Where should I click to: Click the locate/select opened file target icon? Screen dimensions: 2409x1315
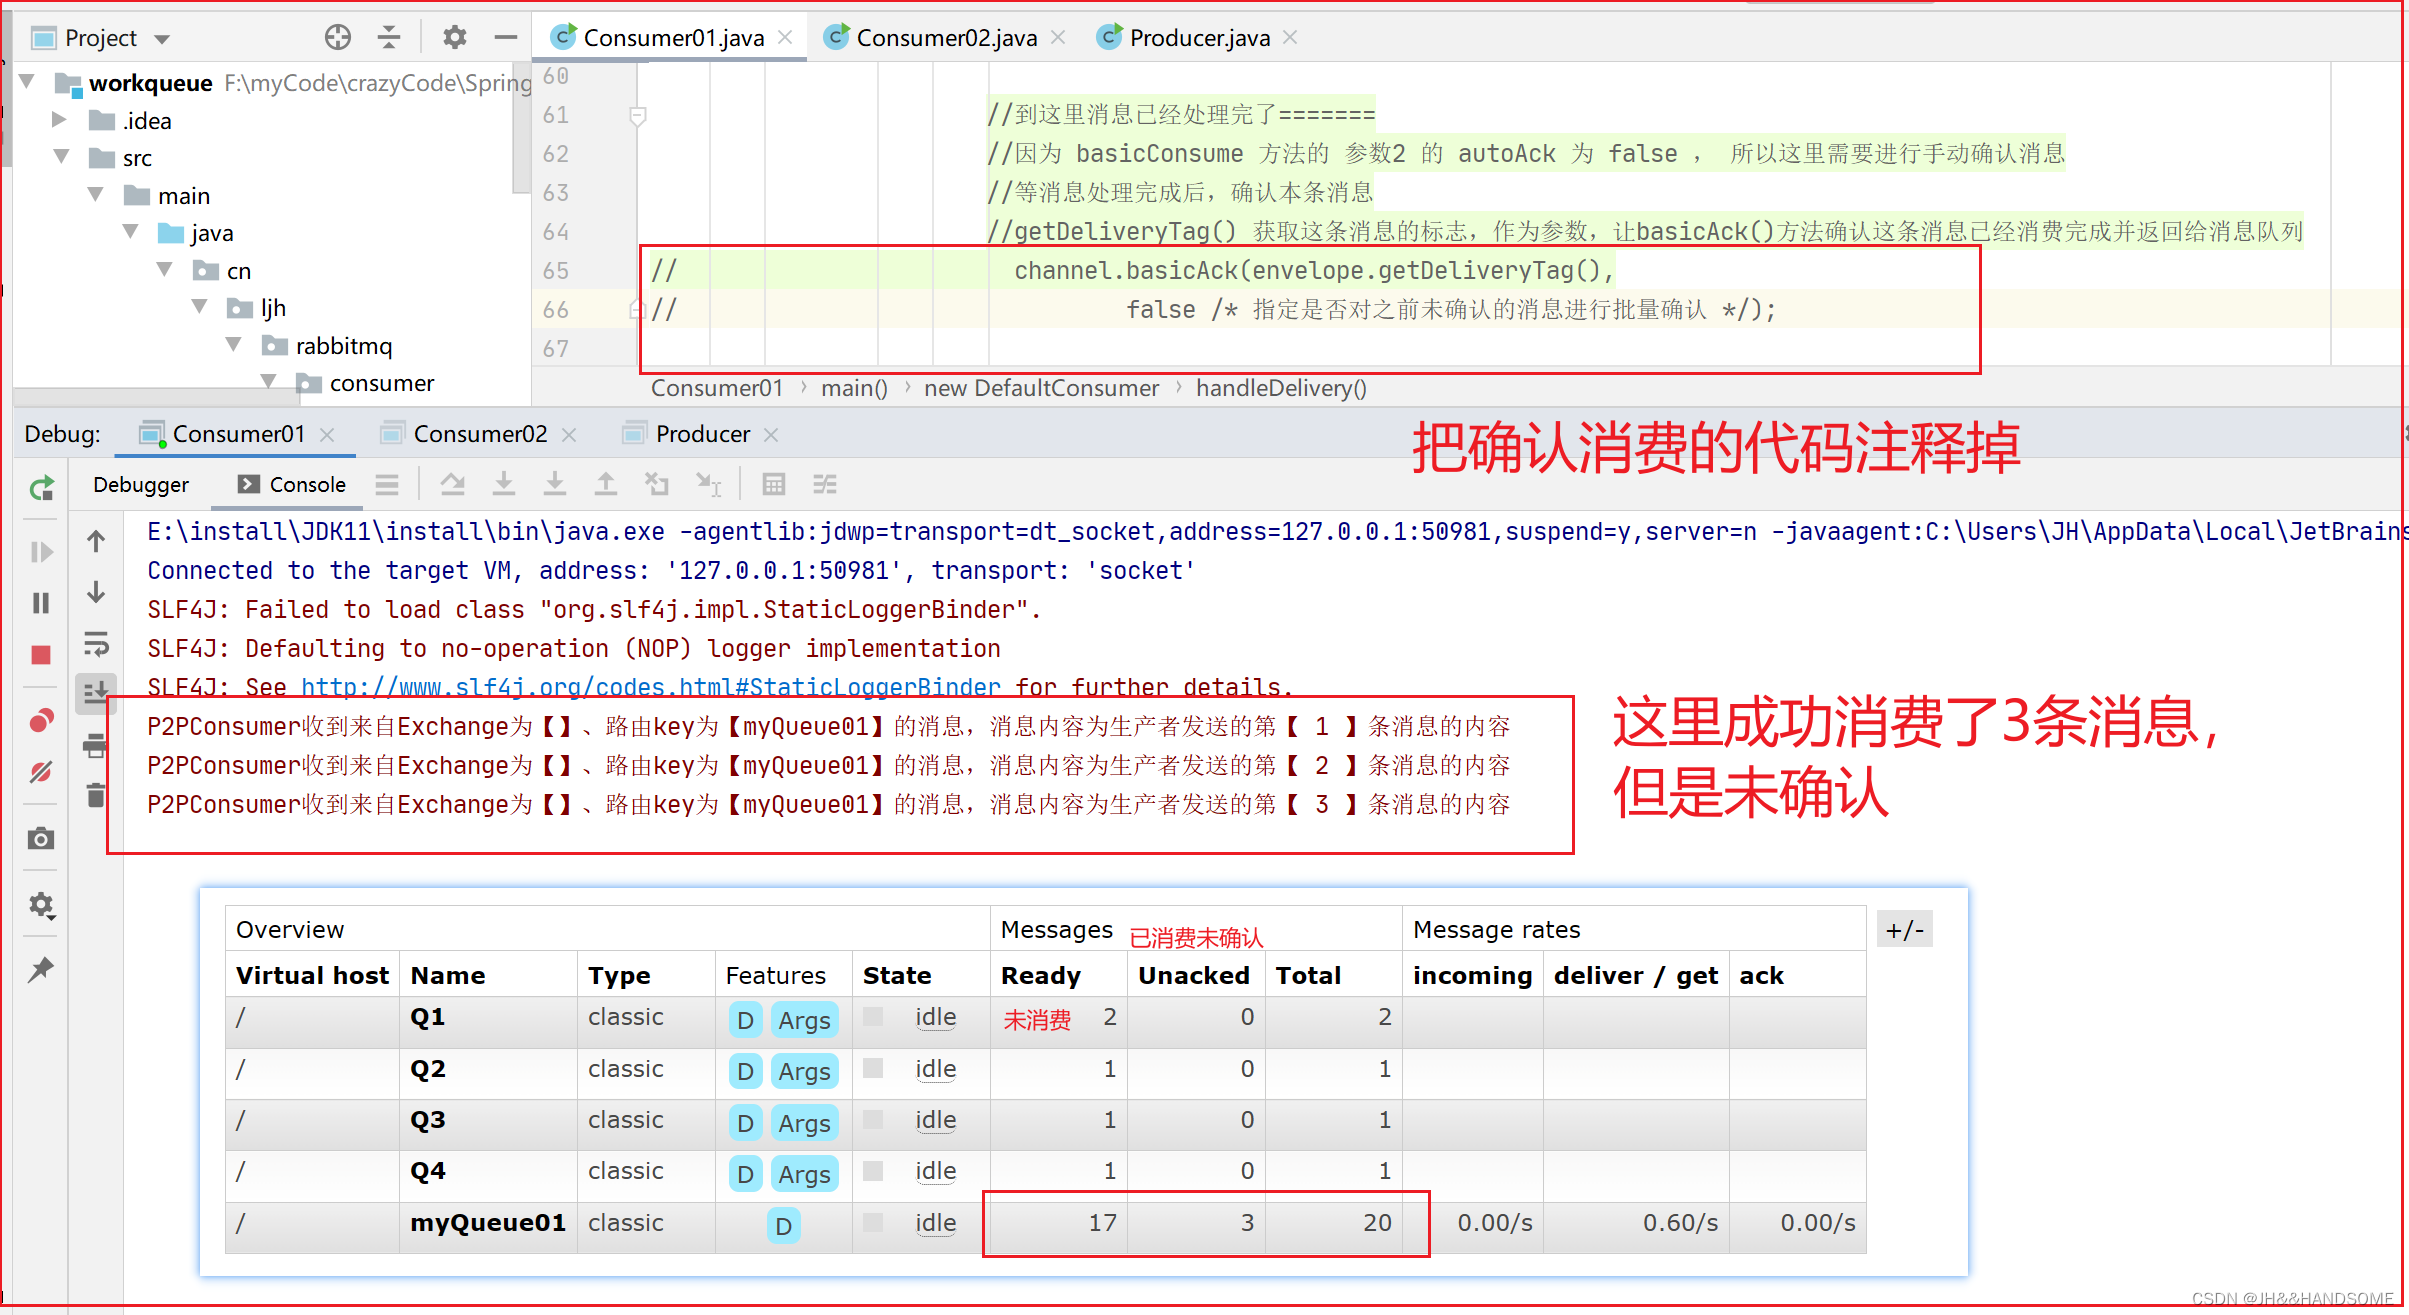coord(338,38)
